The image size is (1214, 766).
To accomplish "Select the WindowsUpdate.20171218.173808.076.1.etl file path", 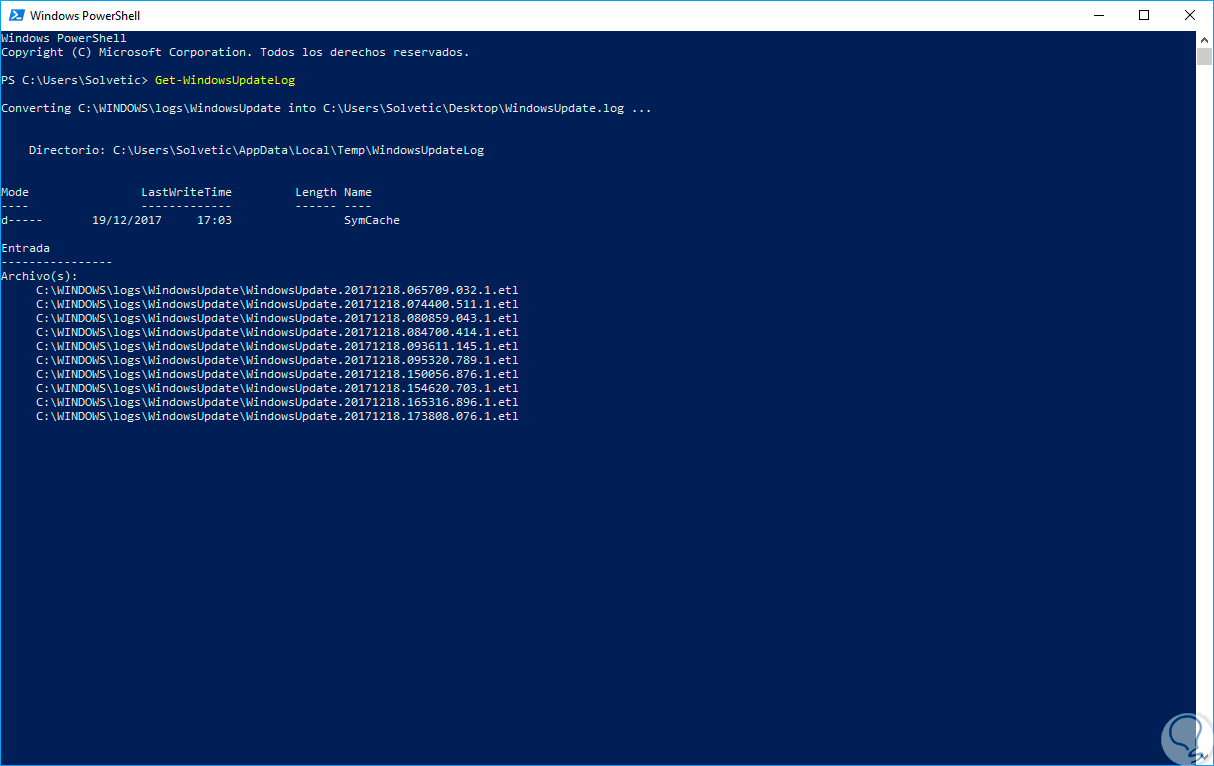I will tap(277, 415).
